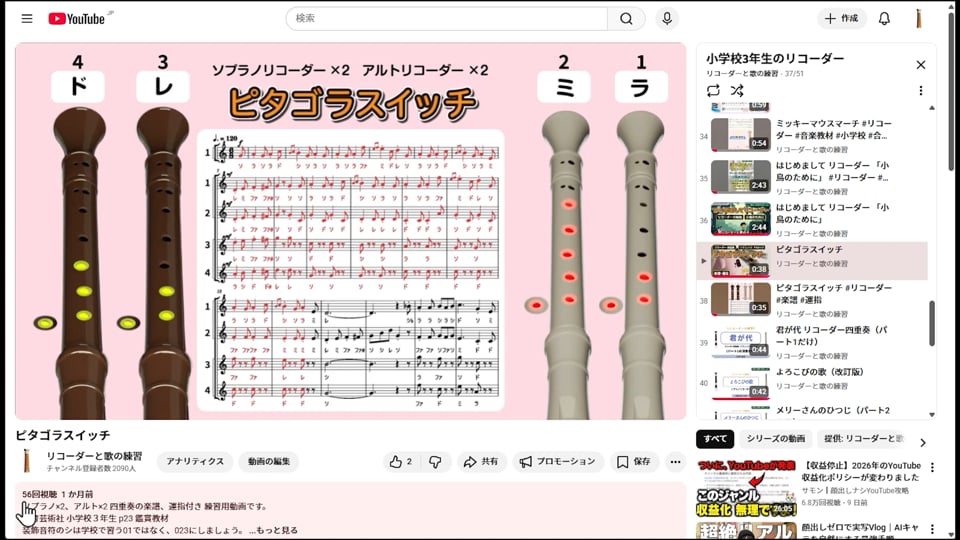Screen dimensions: 960x540
Task: Open playlist video 36 thumbnail 2:44
Action: point(740,219)
